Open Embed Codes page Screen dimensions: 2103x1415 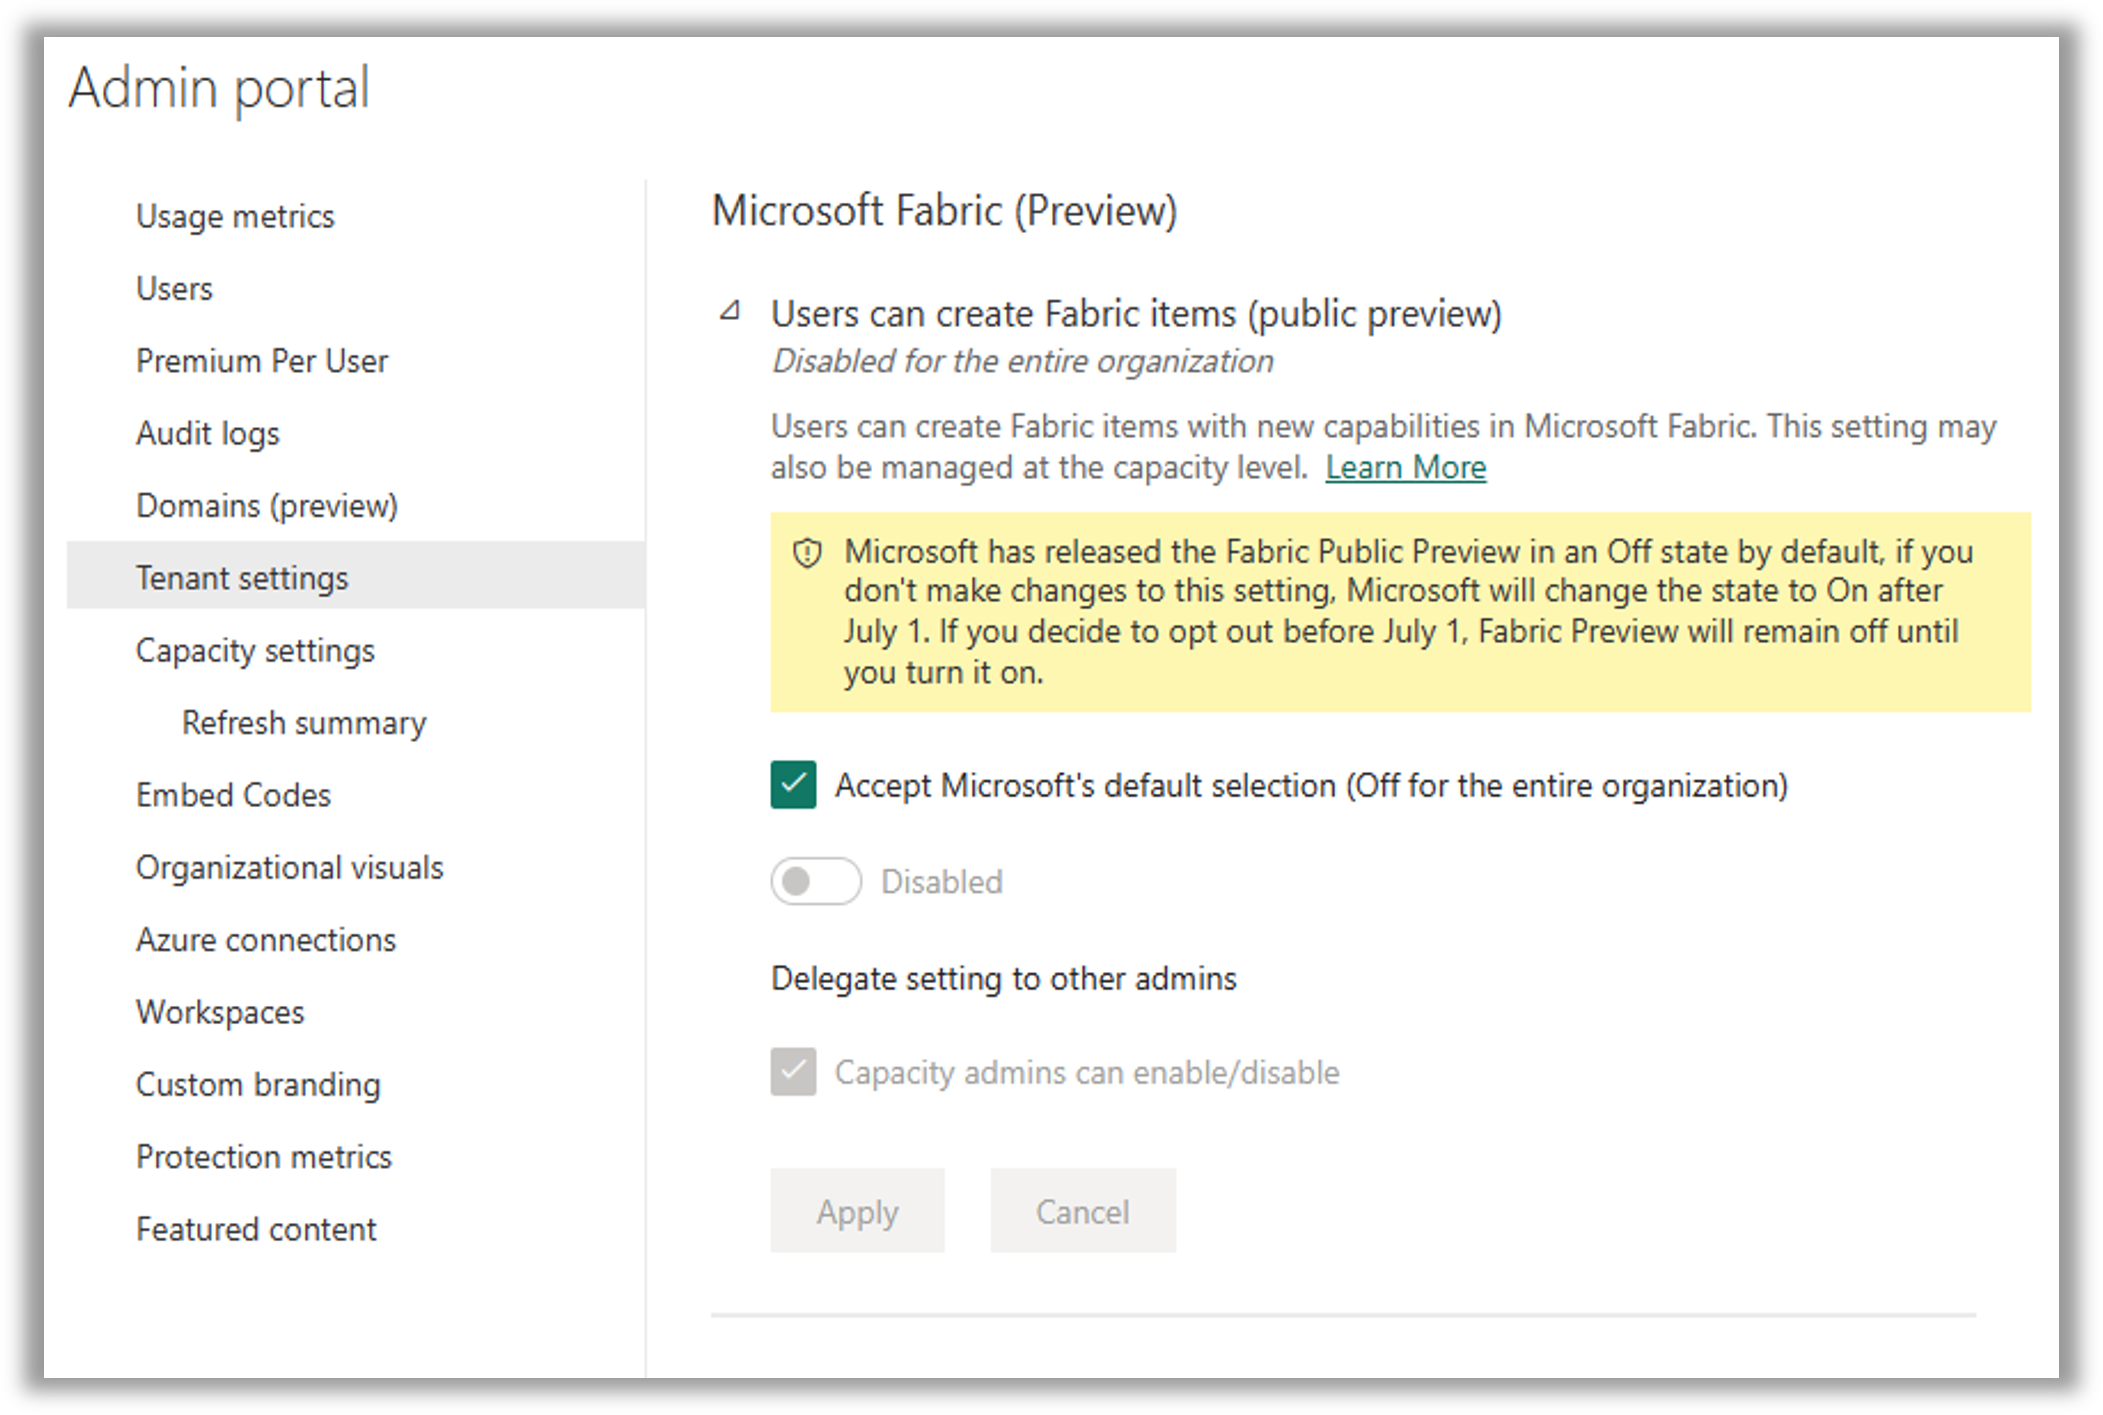(232, 795)
